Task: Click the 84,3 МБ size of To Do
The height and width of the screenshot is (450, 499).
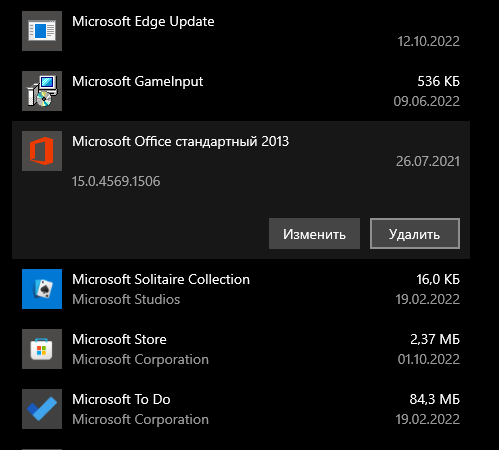Action: [434, 399]
